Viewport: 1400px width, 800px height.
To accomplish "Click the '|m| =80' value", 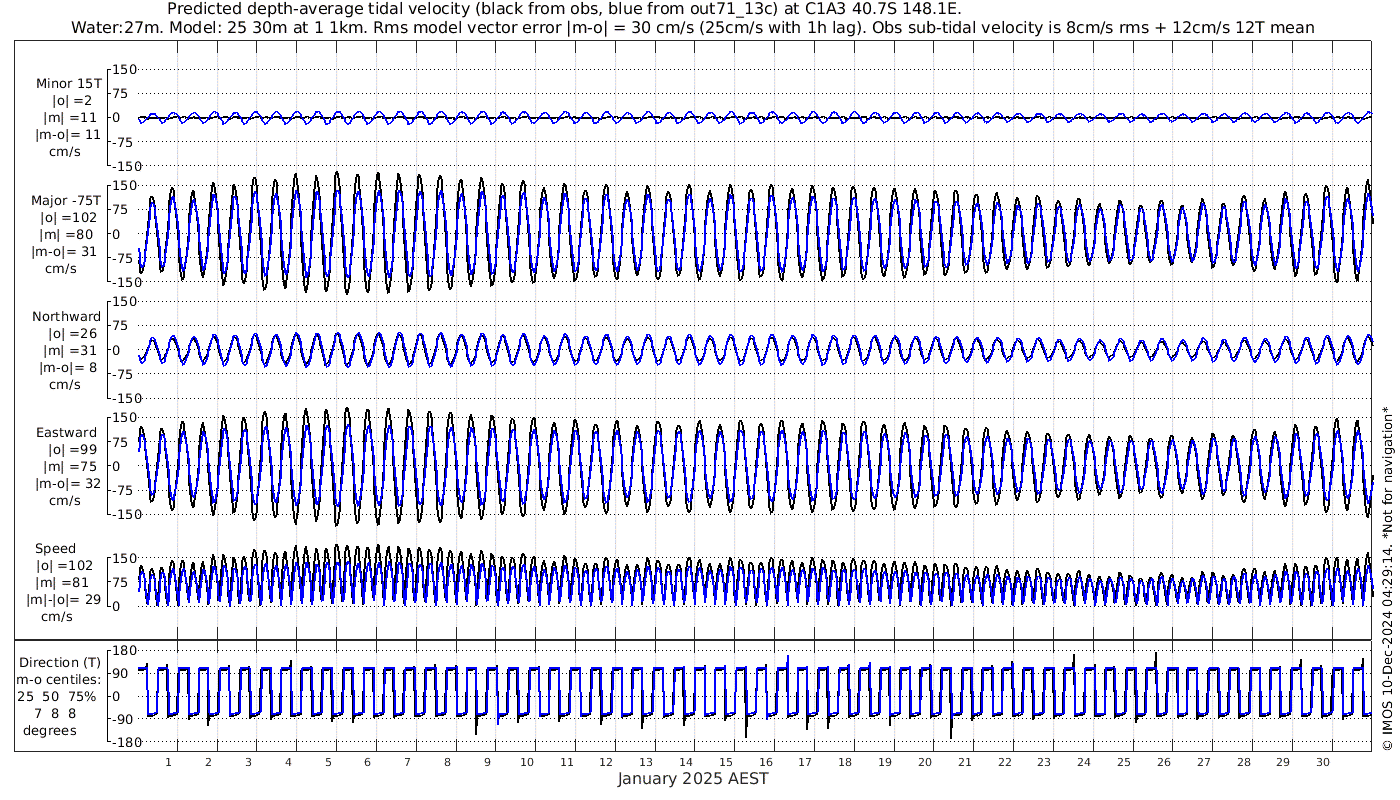I will [x=69, y=235].
